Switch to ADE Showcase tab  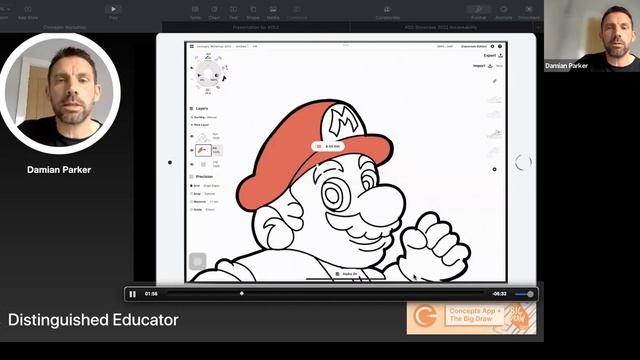441,27
